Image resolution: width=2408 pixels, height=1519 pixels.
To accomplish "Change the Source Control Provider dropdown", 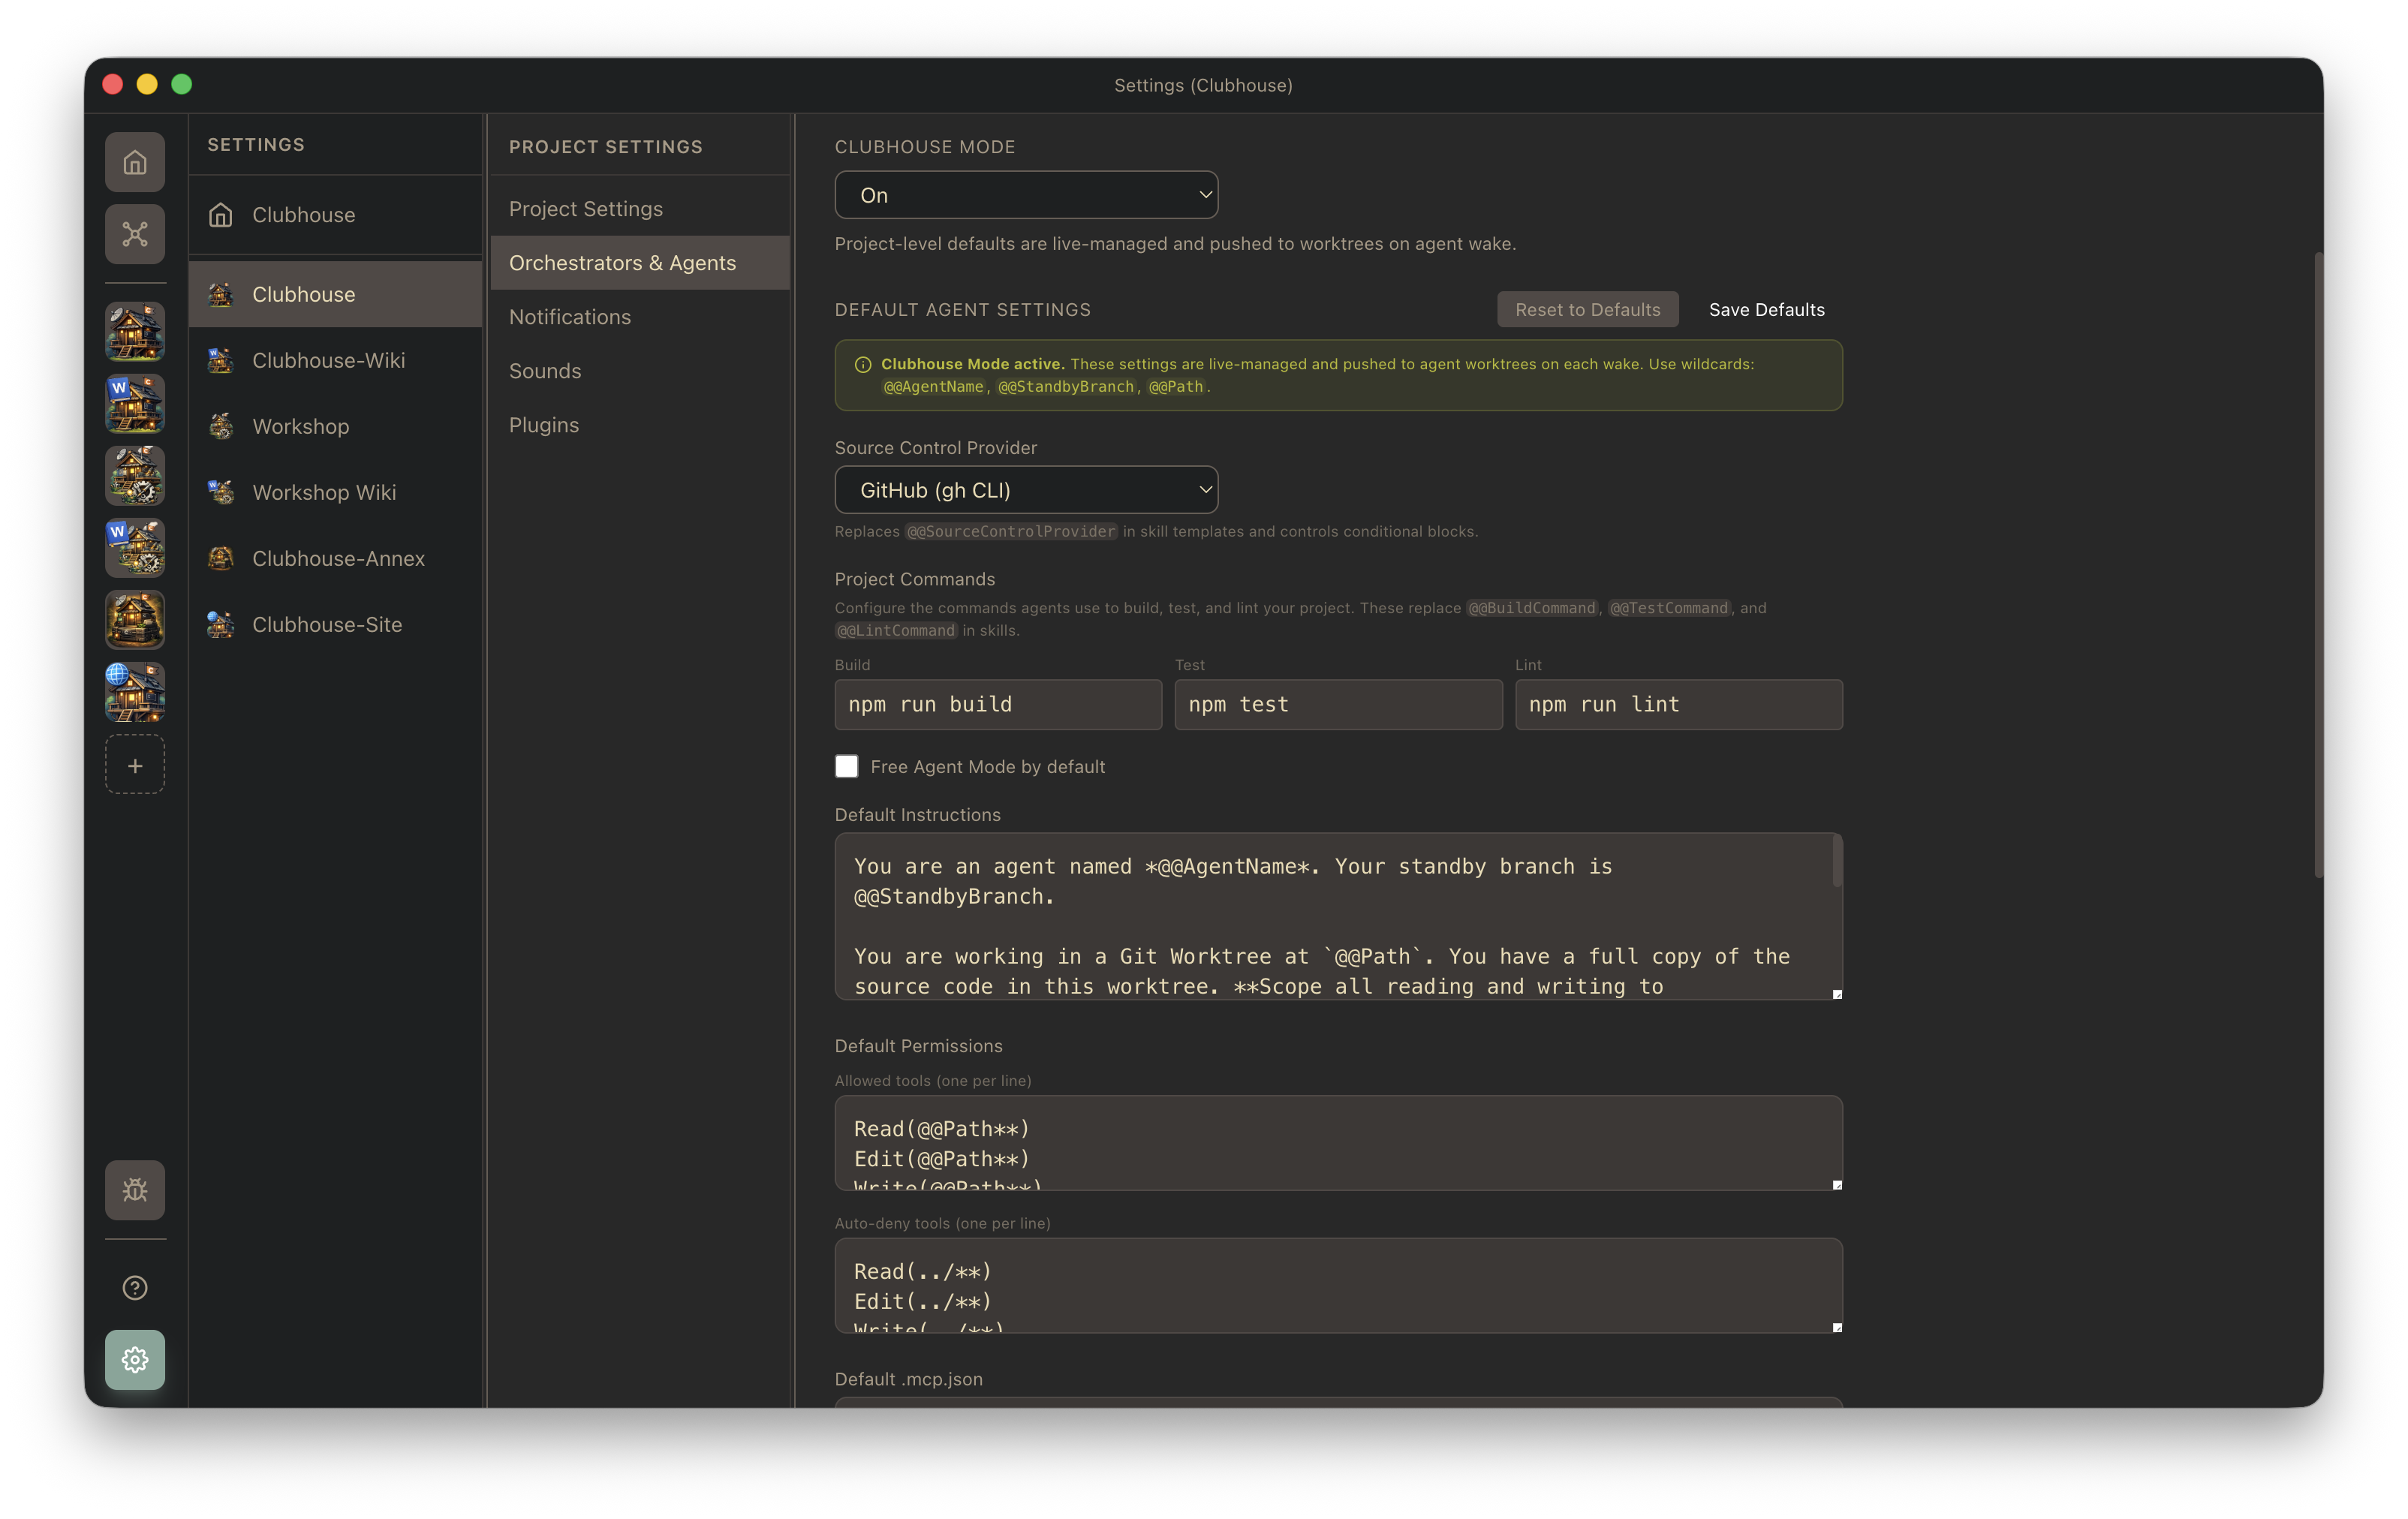I will 1026,490.
